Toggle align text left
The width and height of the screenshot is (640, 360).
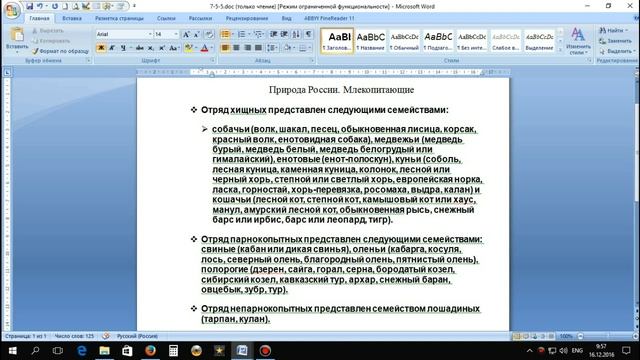pos(225,48)
